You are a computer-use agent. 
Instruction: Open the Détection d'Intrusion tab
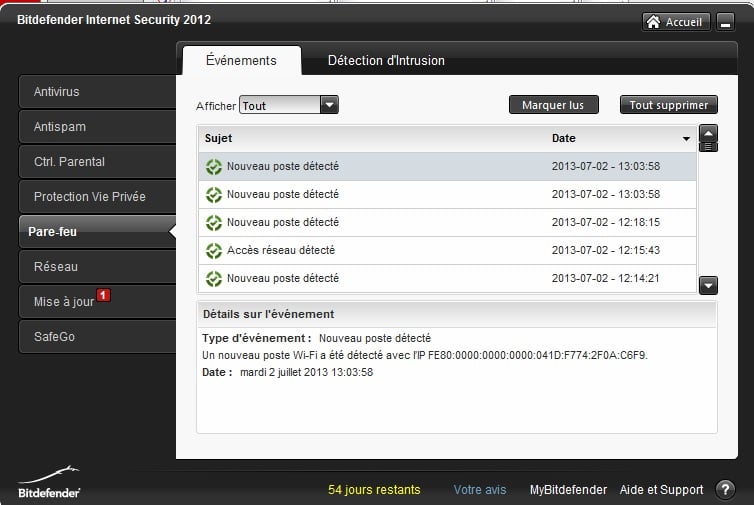pyautogui.click(x=386, y=61)
